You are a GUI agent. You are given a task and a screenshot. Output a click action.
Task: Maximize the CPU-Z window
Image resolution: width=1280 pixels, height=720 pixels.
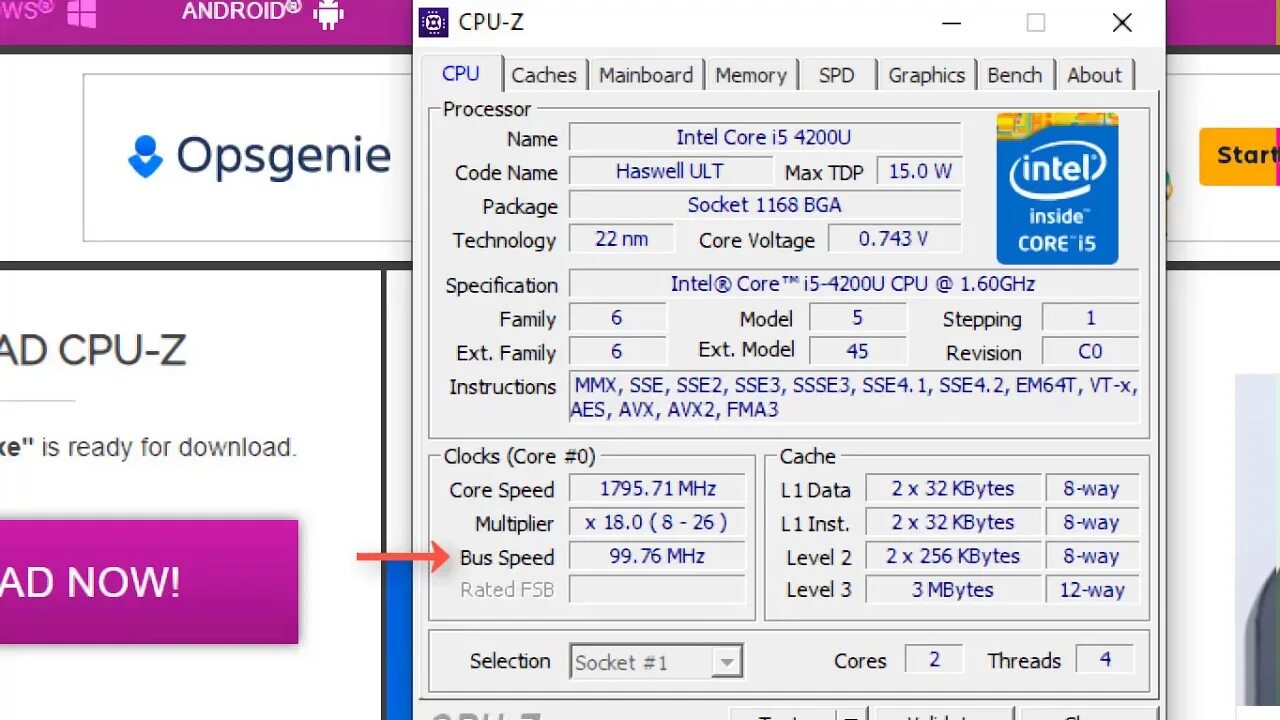click(1036, 22)
